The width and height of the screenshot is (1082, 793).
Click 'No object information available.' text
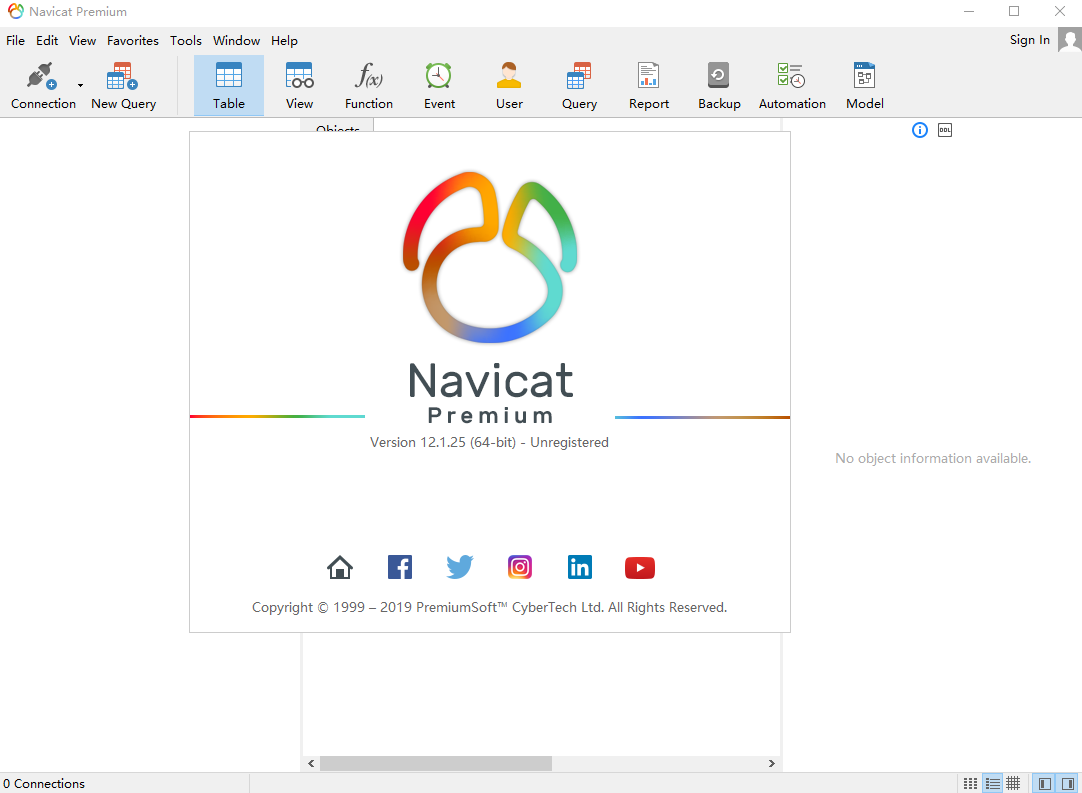[933, 458]
